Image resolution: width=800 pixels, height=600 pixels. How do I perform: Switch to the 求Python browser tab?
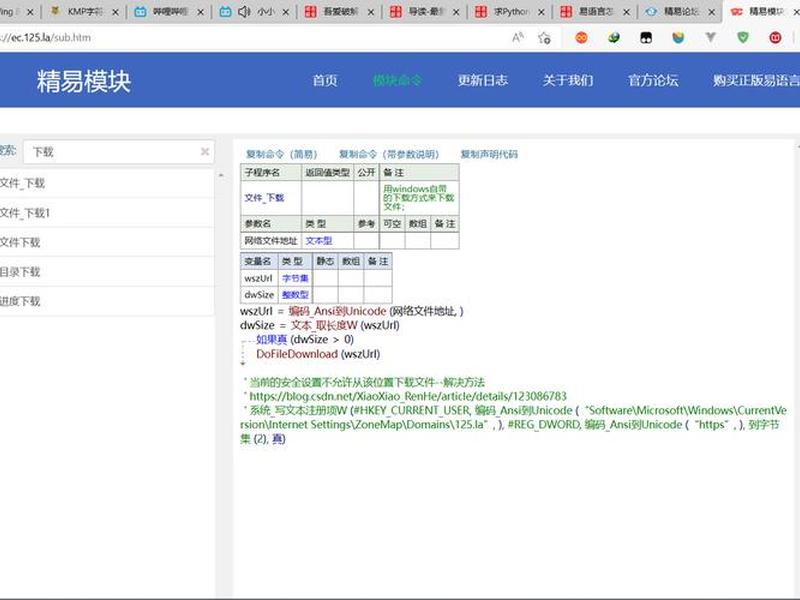(508, 12)
